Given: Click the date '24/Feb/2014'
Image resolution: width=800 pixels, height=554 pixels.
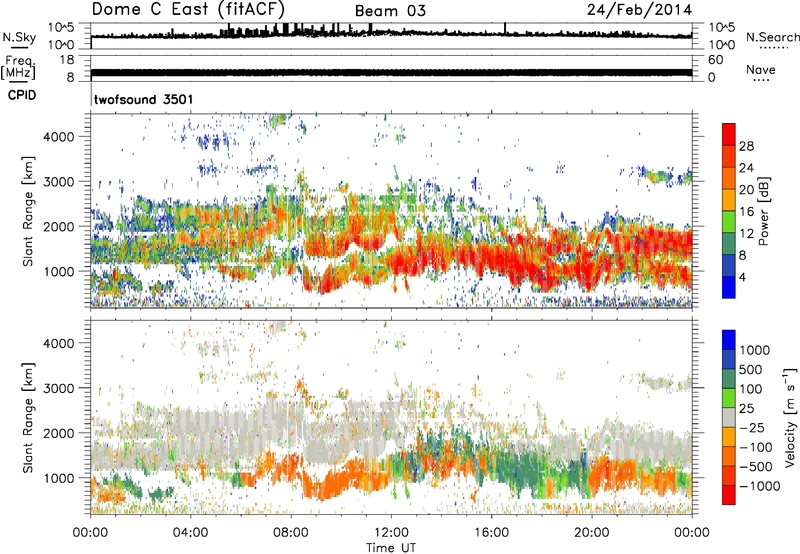Looking at the screenshot, I should point(639,10).
